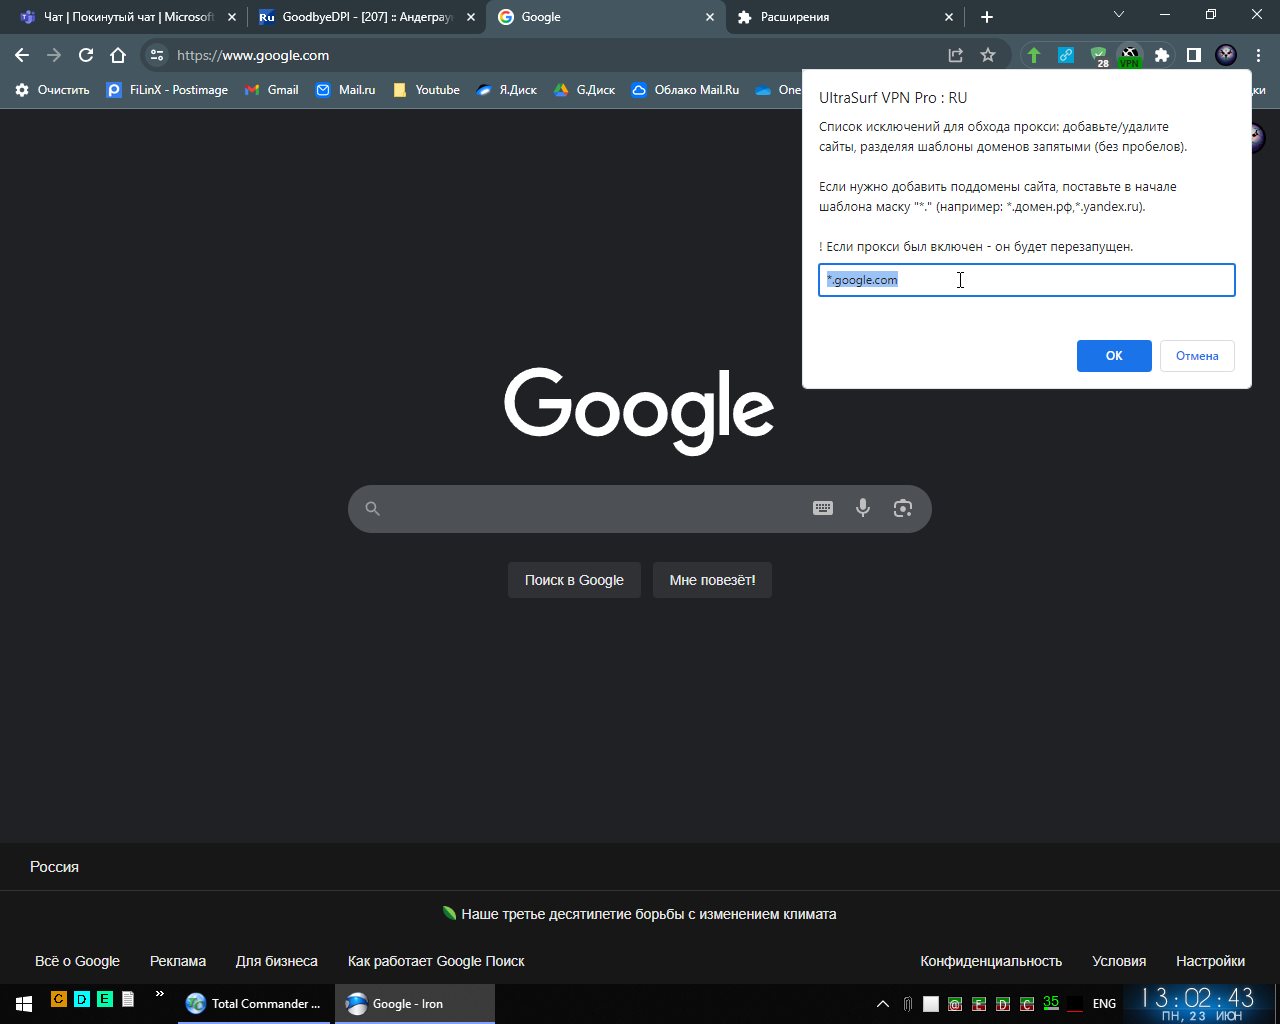
Task: Click the ENG language indicator
Action: [x=1104, y=1003]
